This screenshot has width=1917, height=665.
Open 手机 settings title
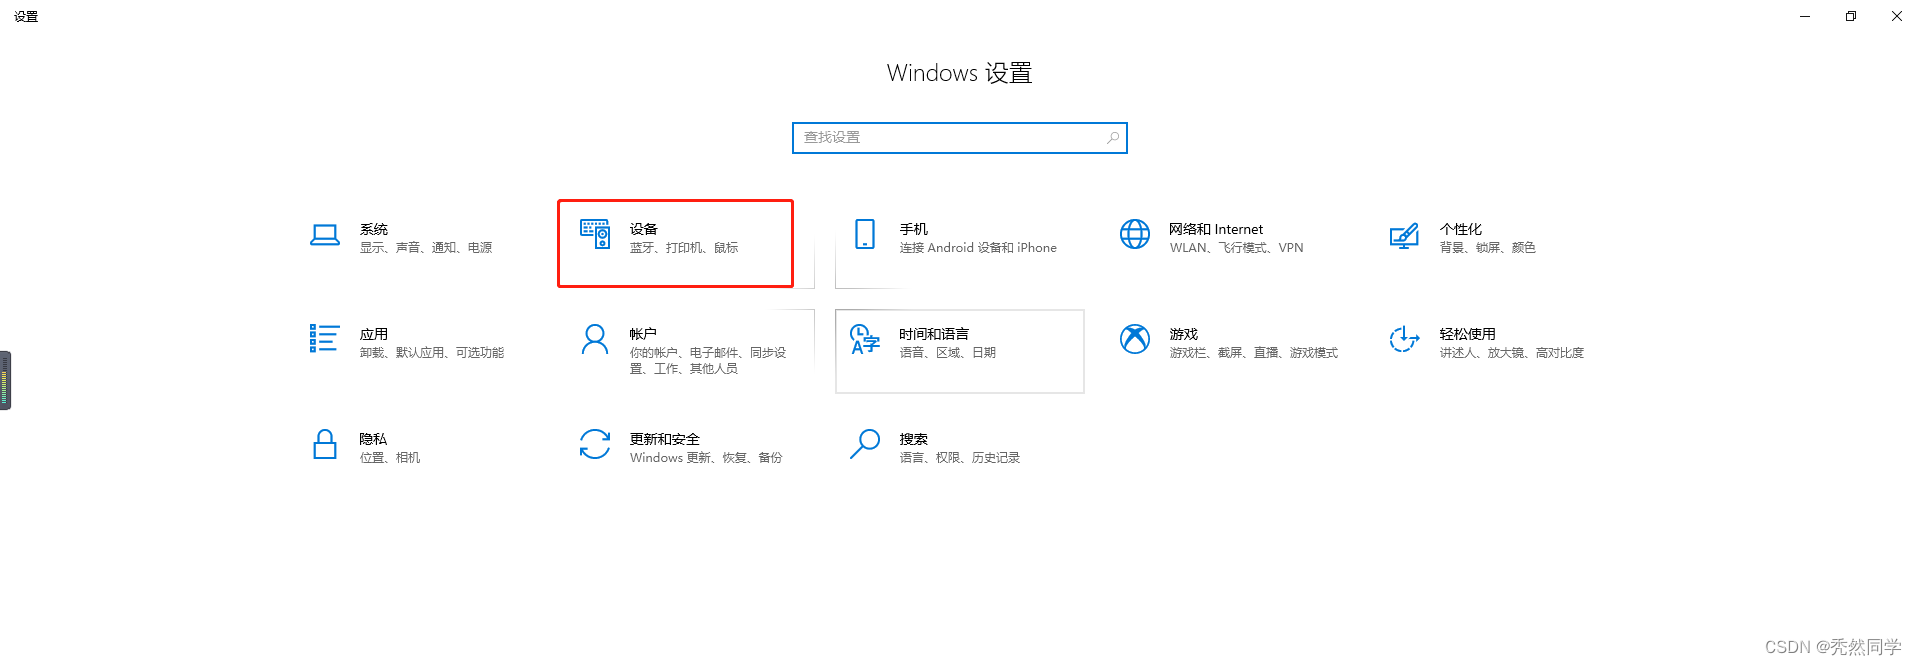click(914, 229)
